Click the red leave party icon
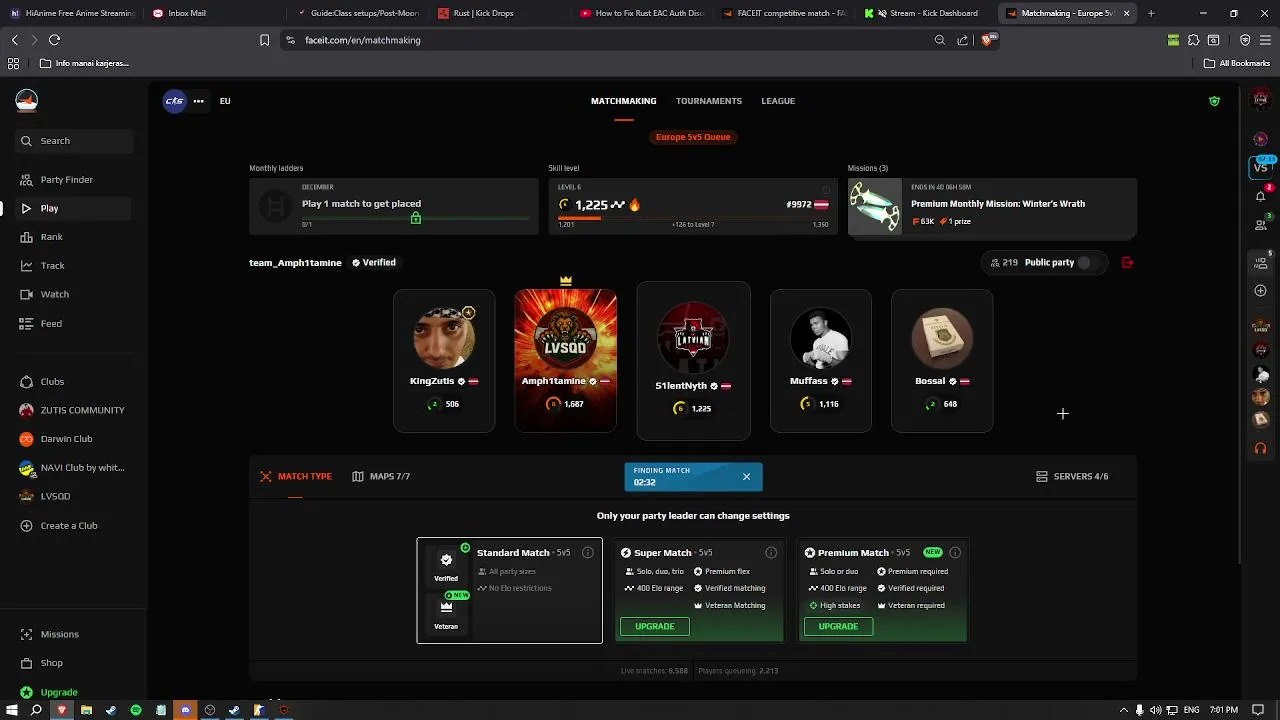Viewport: 1280px width, 720px height. point(1128,263)
